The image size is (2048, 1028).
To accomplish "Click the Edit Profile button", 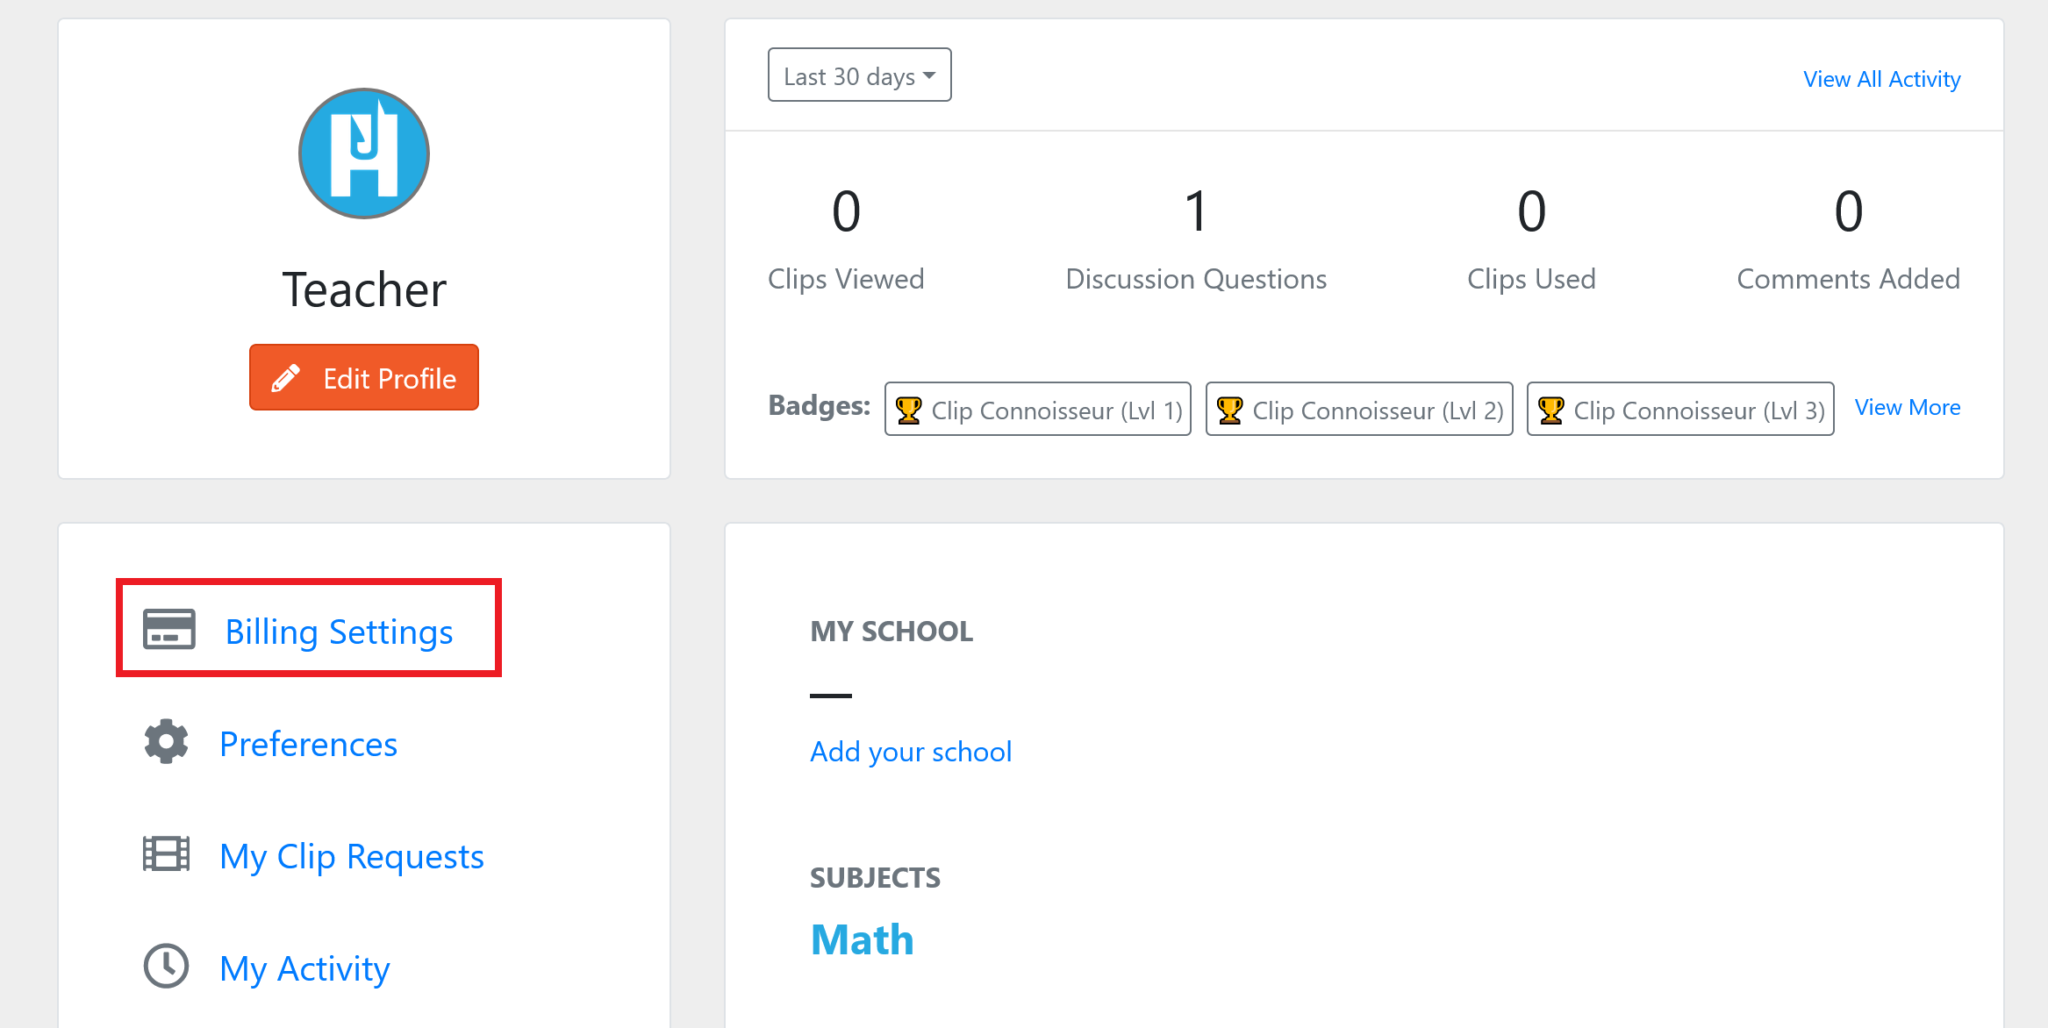I will click(363, 377).
